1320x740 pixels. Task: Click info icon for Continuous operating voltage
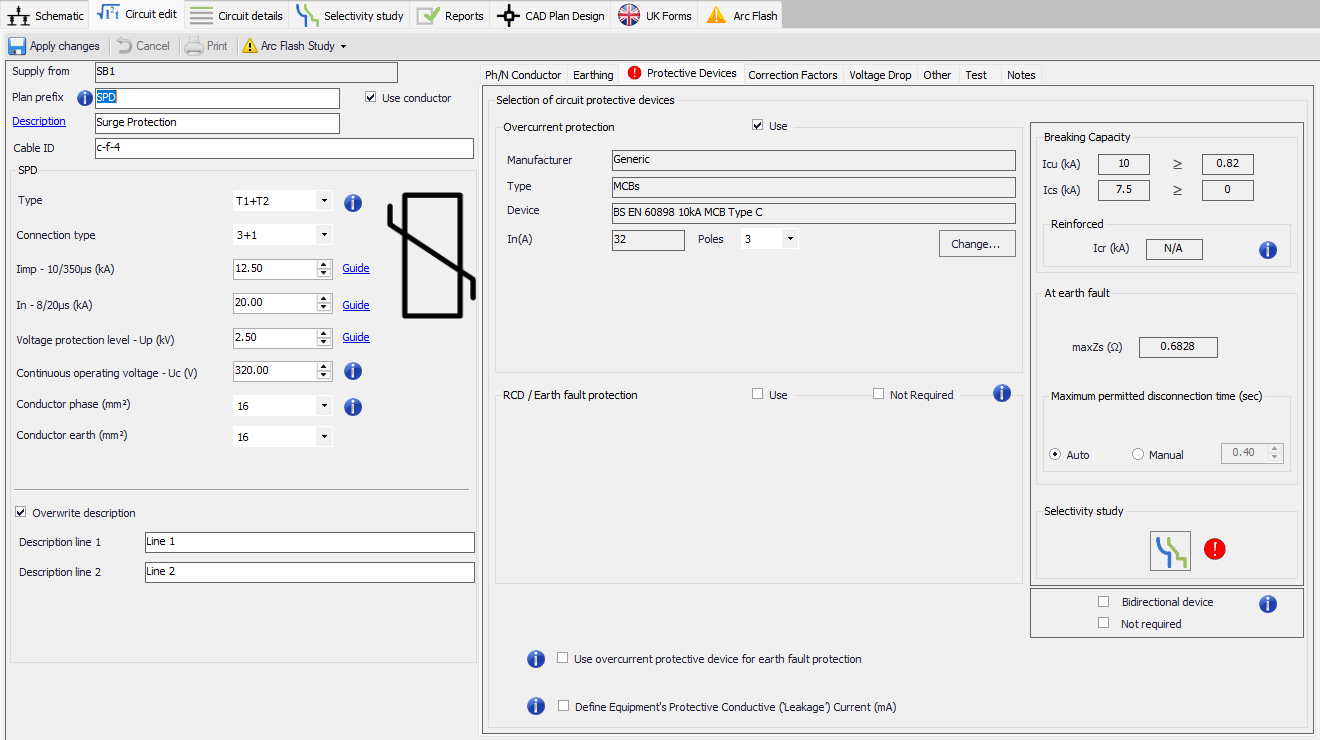(x=353, y=371)
